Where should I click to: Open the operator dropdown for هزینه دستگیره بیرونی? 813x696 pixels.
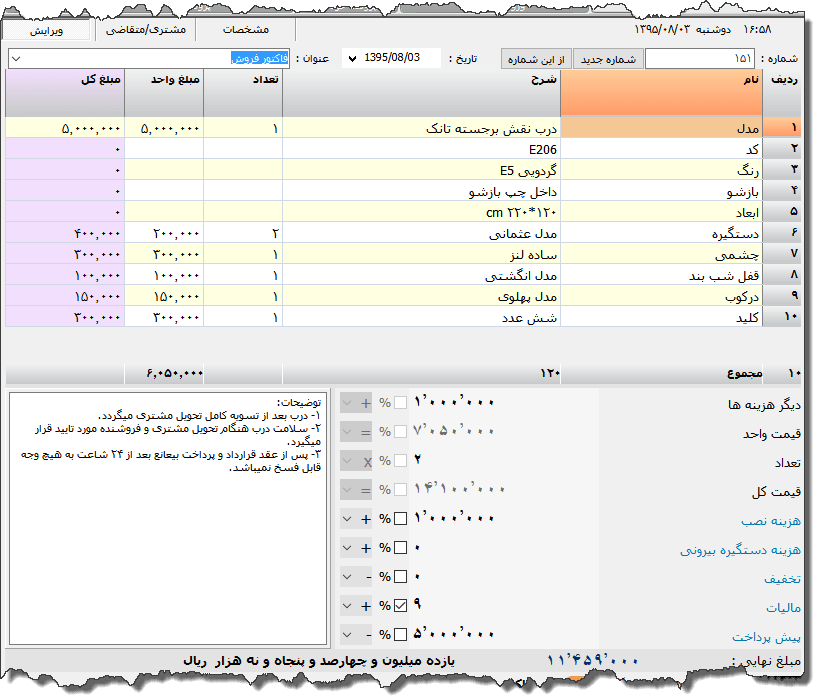[346, 548]
